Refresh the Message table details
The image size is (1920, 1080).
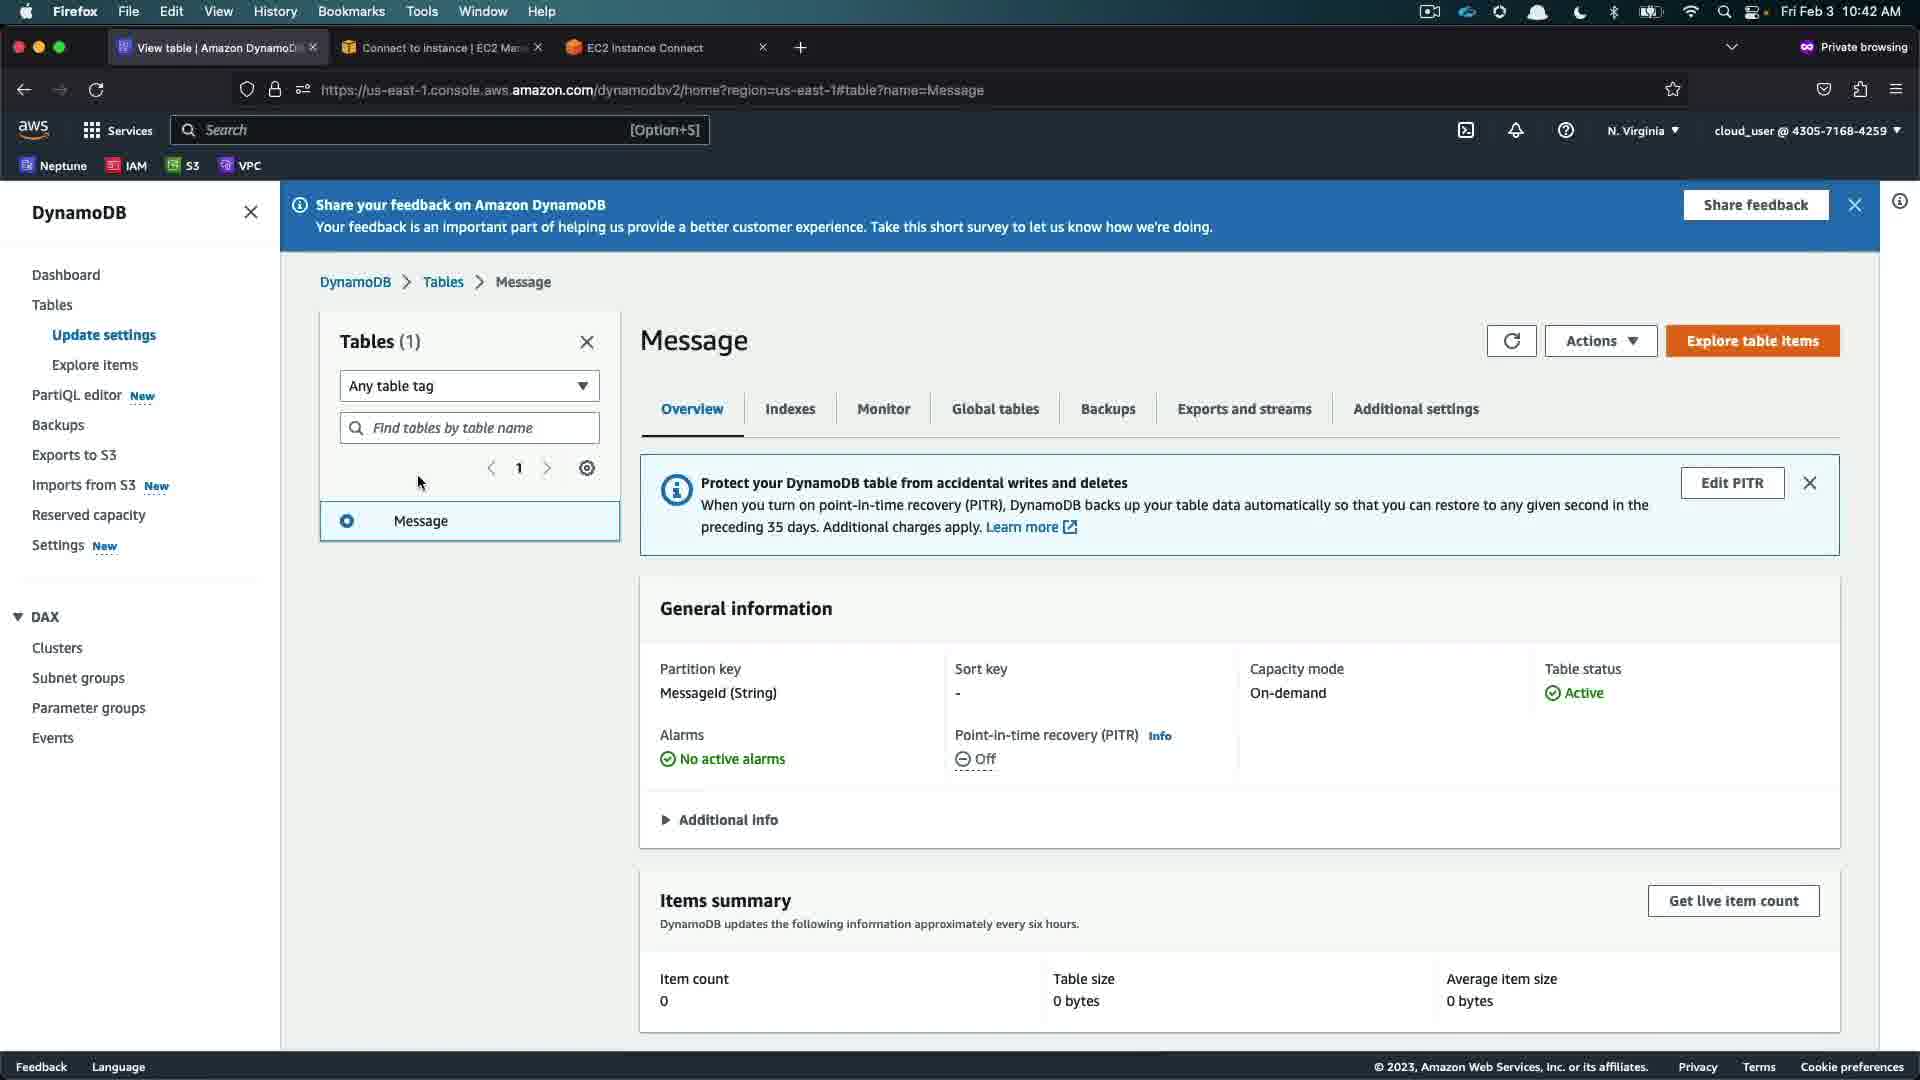(x=1511, y=341)
